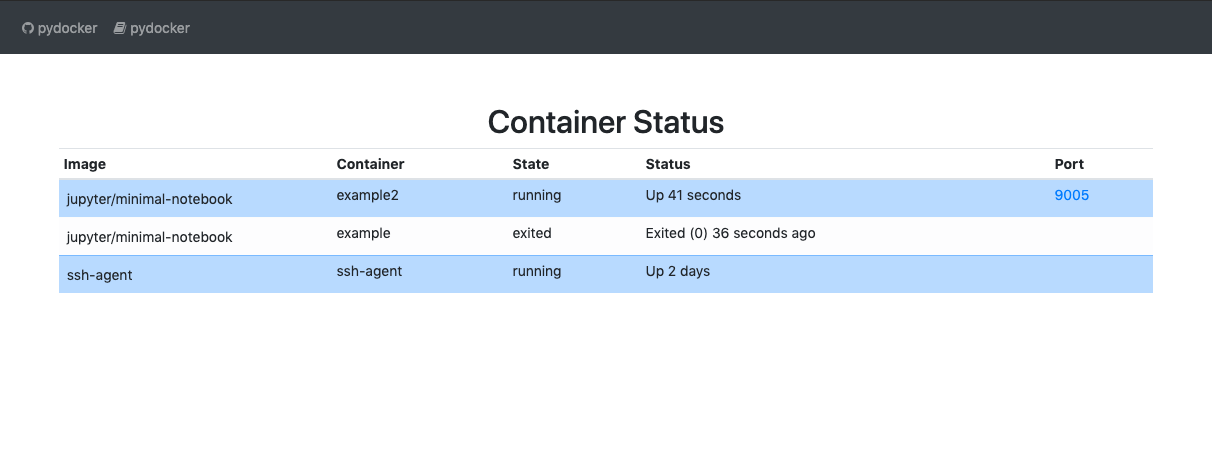1212x455 pixels.
Task: Click the Image column header
Action: tap(85, 164)
